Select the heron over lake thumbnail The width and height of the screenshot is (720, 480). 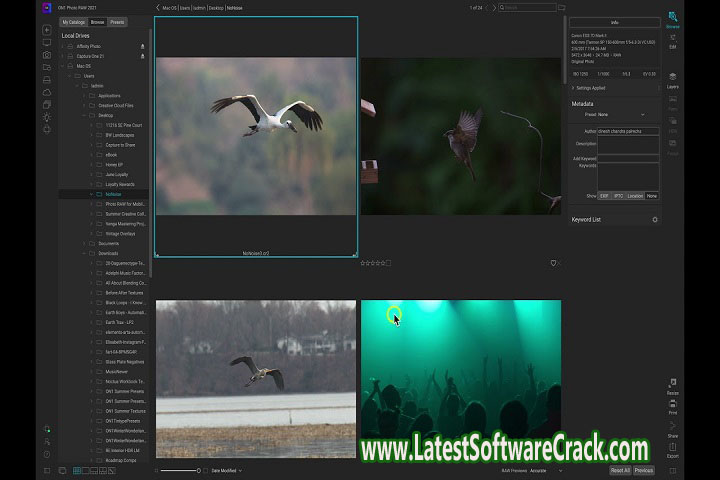point(256,379)
